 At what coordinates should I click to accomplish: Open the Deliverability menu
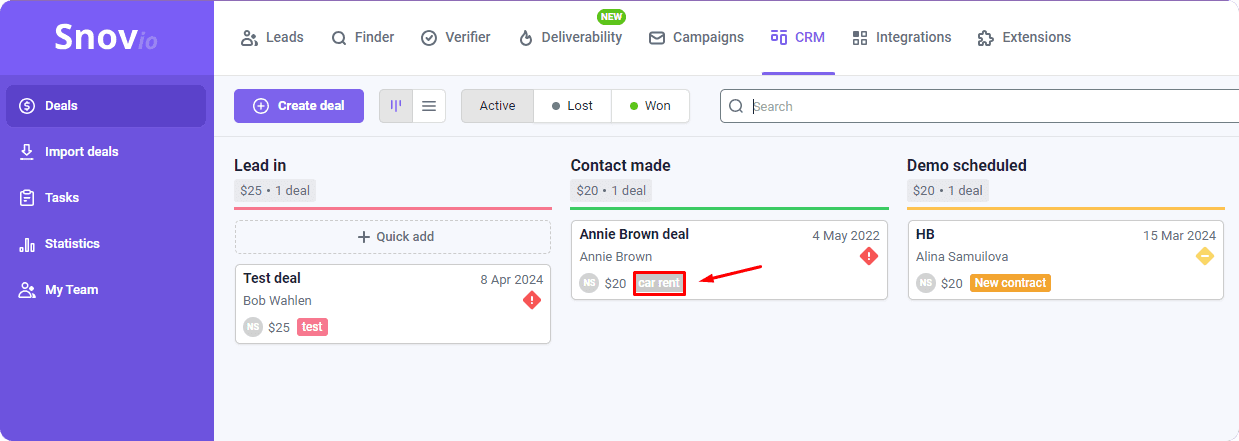pyautogui.click(x=570, y=38)
